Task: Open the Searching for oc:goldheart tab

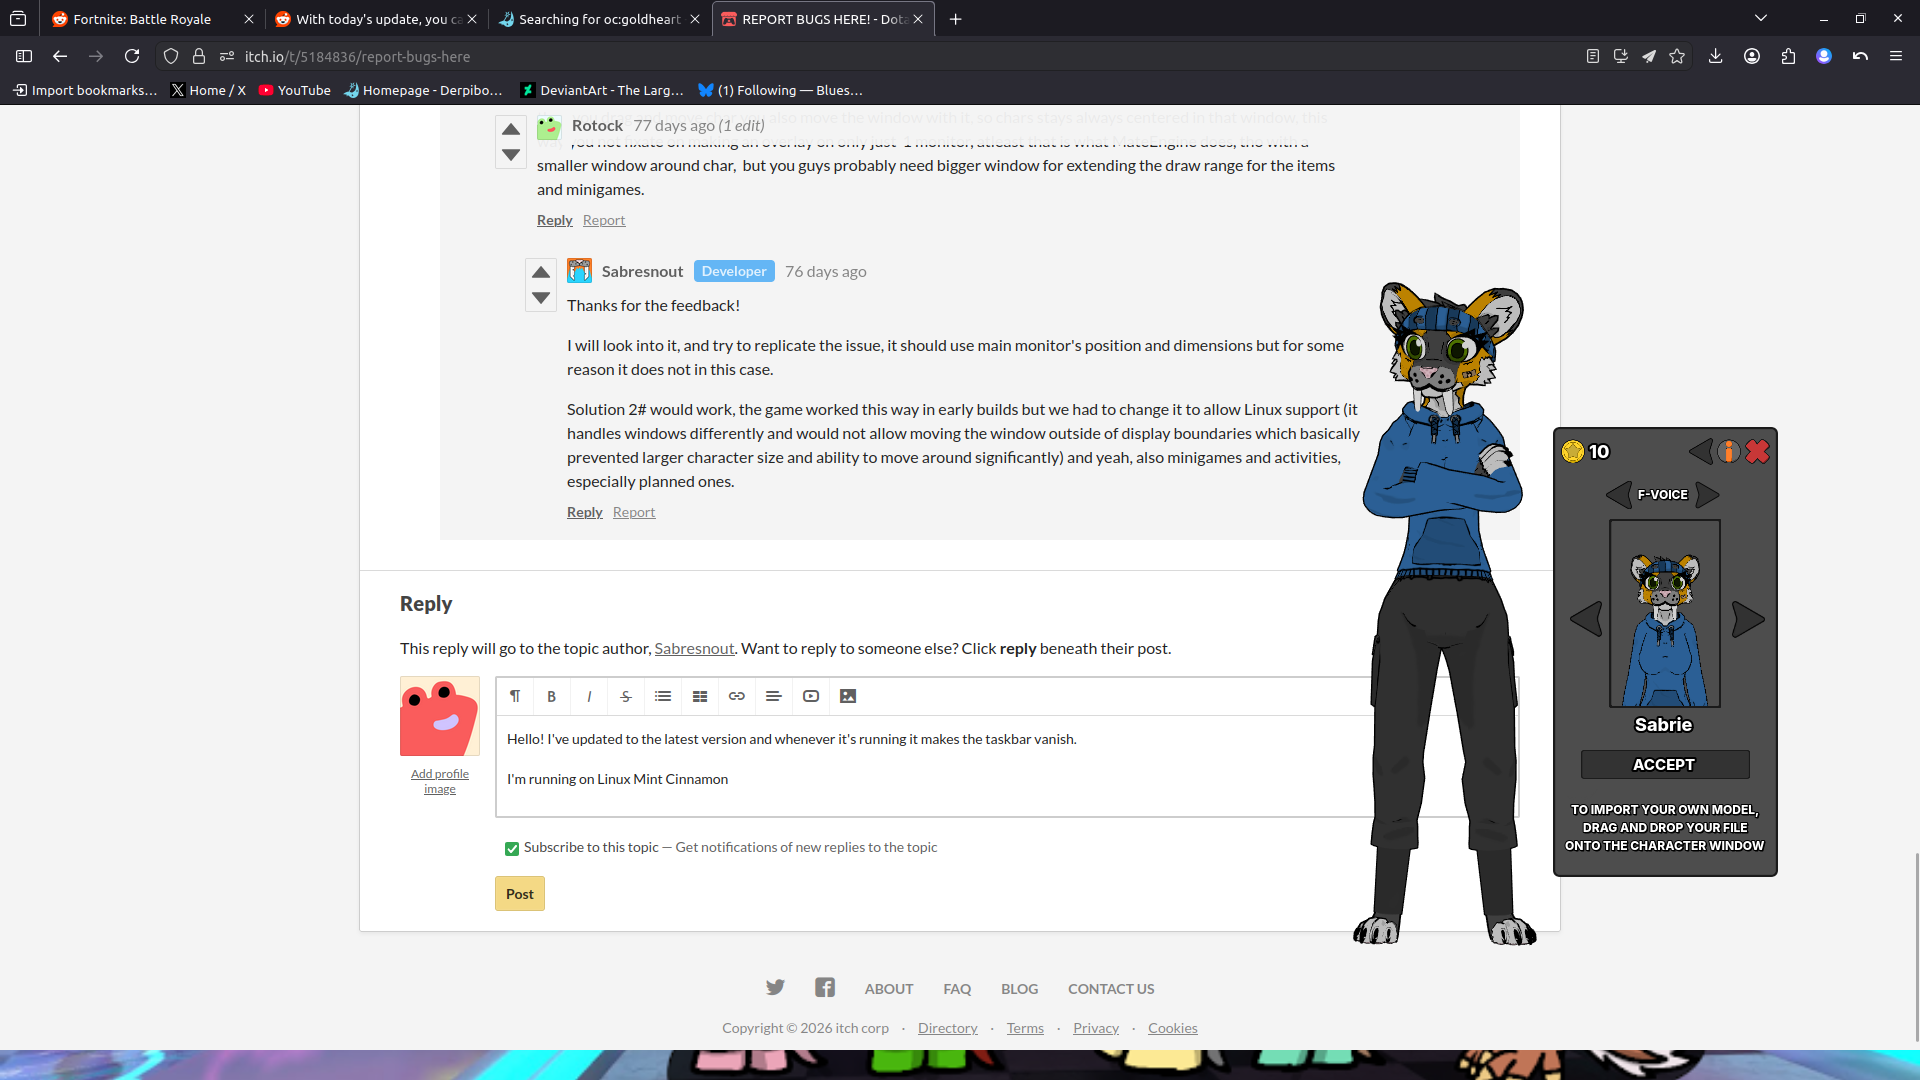Action: (598, 19)
